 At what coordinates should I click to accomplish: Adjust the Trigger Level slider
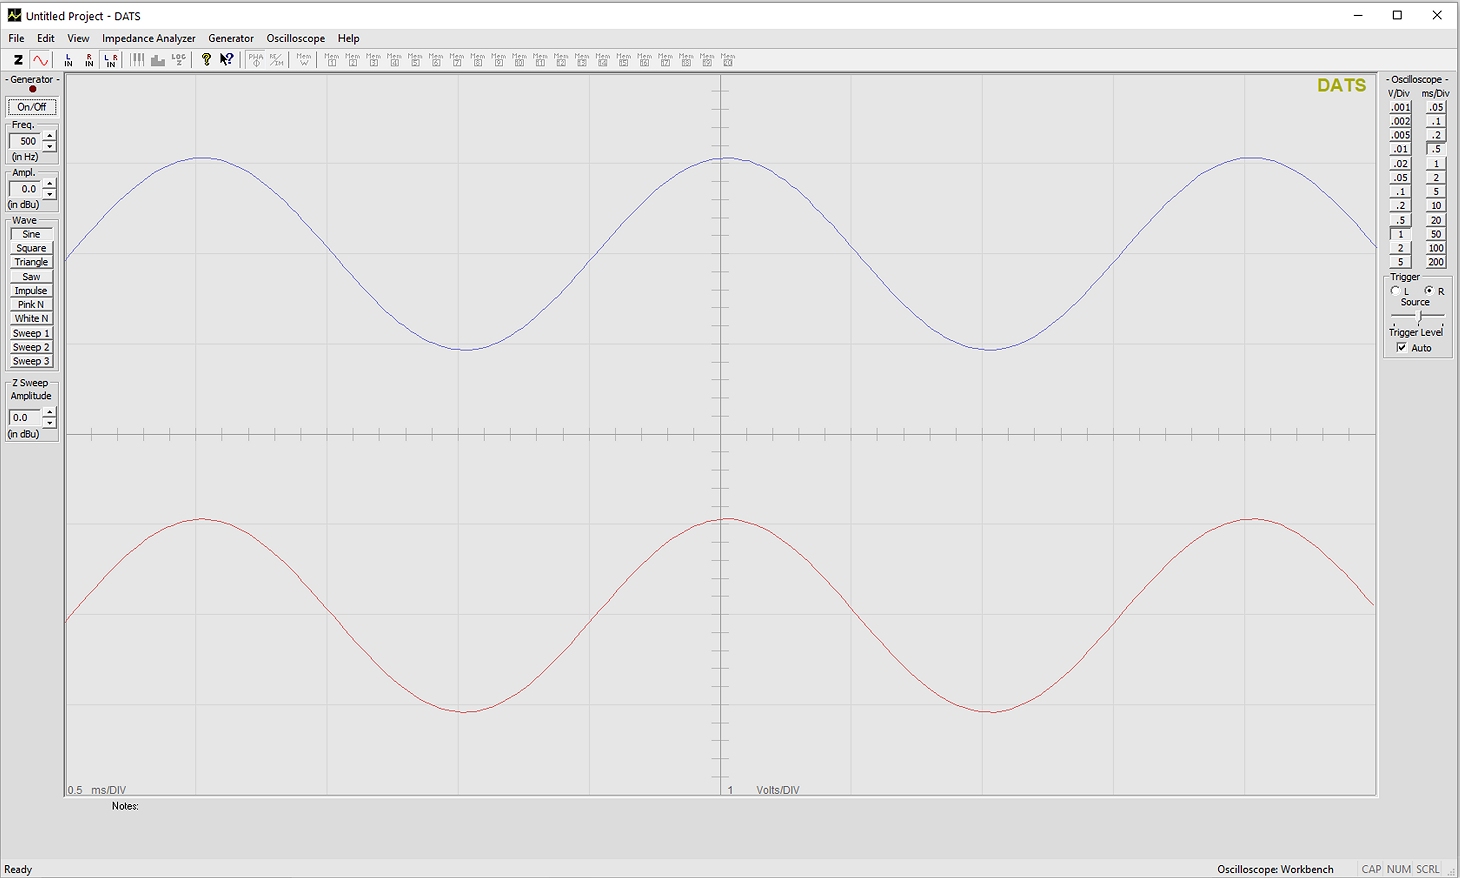click(x=1419, y=317)
